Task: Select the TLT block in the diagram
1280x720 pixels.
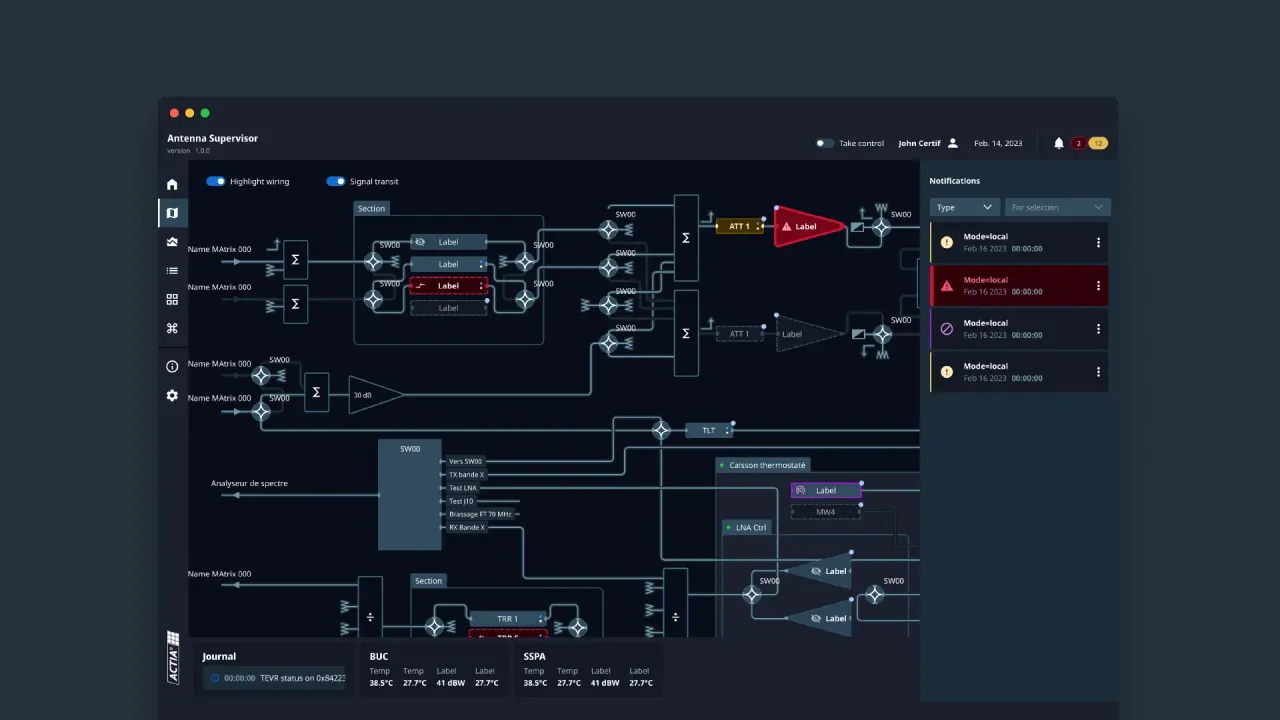Action: [x=709, y=431]
